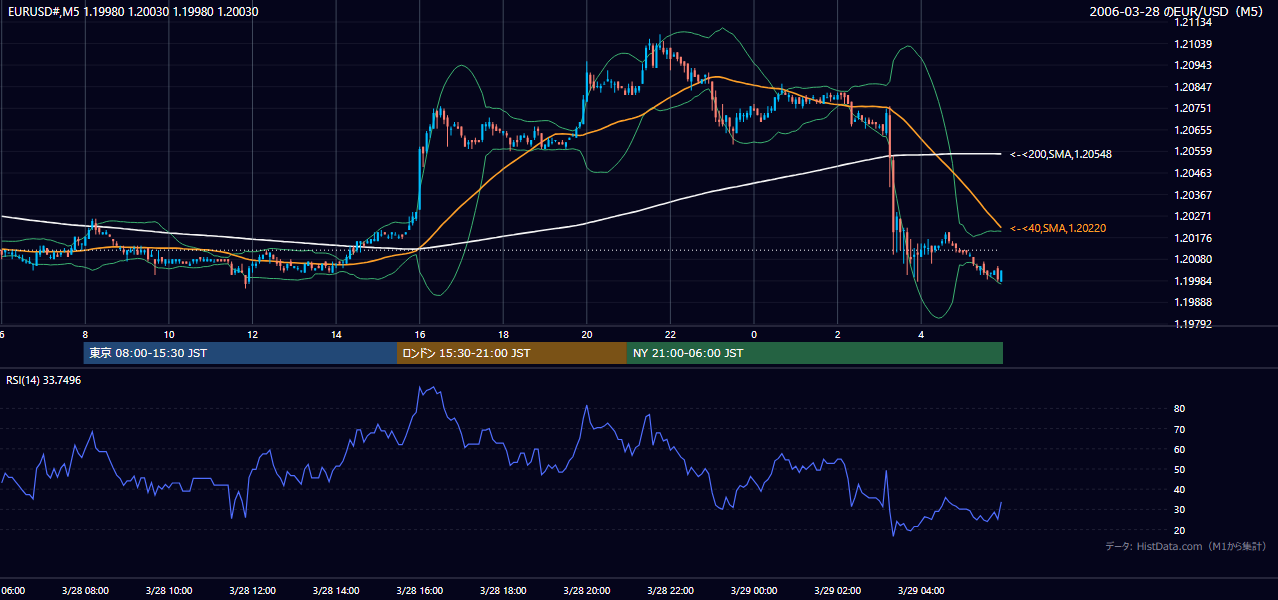The height and width of the screenshot is (600, 1278).
Task: Click the 1.20847 price axis label
Action: tap(1193, 87)
